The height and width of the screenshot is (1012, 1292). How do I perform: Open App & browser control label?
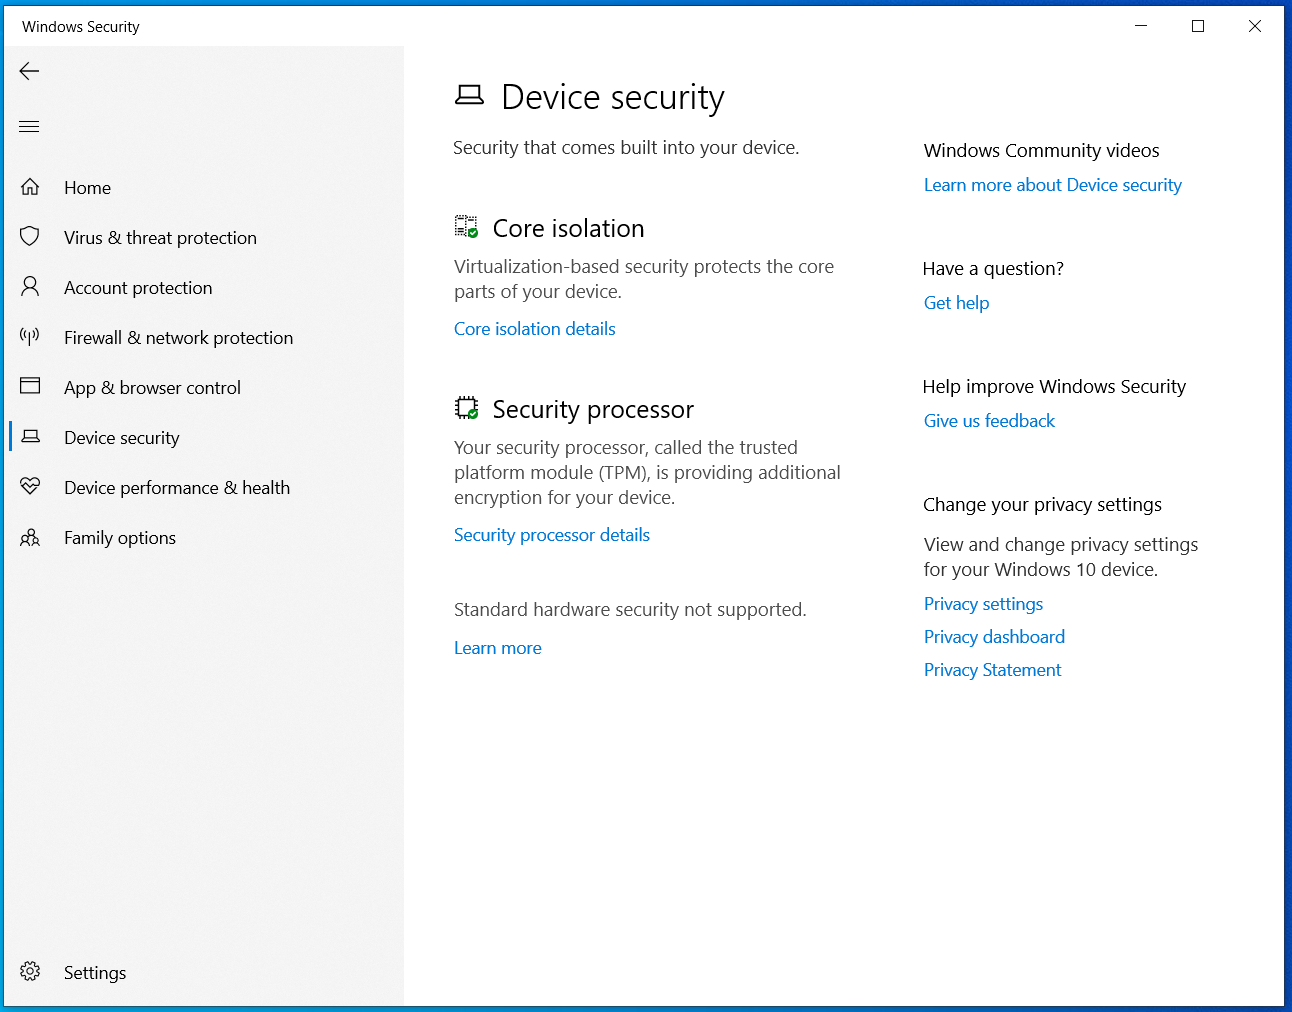pos(152,388)
